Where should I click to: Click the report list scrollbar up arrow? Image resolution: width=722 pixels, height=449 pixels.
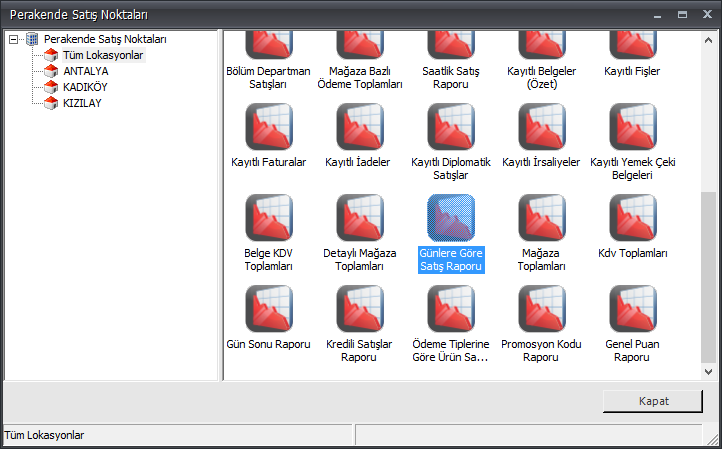709,39
